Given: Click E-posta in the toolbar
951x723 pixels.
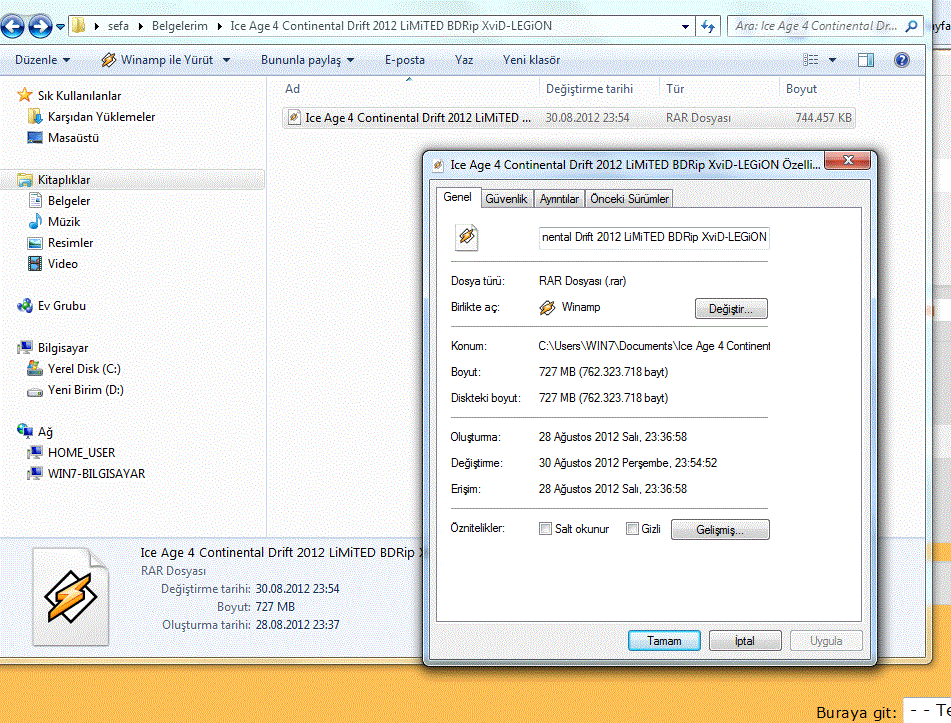Looking at the screenshot, I should point(405,60).
